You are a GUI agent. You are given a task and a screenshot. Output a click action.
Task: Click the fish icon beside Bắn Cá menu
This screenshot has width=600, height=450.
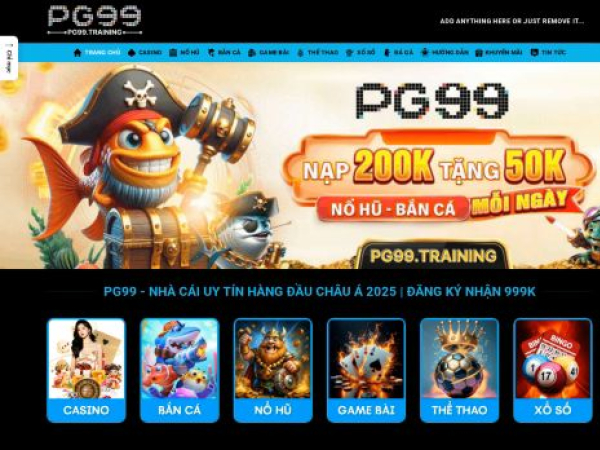click(211, 52)
